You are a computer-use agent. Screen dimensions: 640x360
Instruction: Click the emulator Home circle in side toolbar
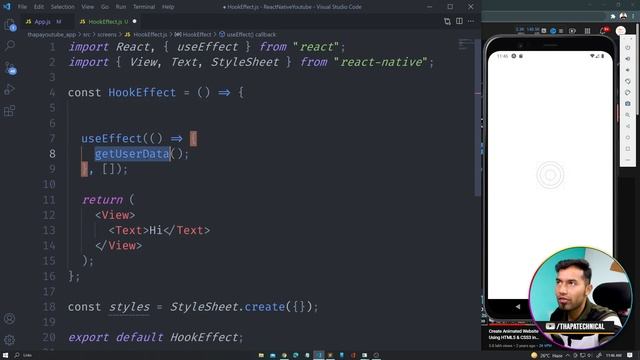(628, 138)
